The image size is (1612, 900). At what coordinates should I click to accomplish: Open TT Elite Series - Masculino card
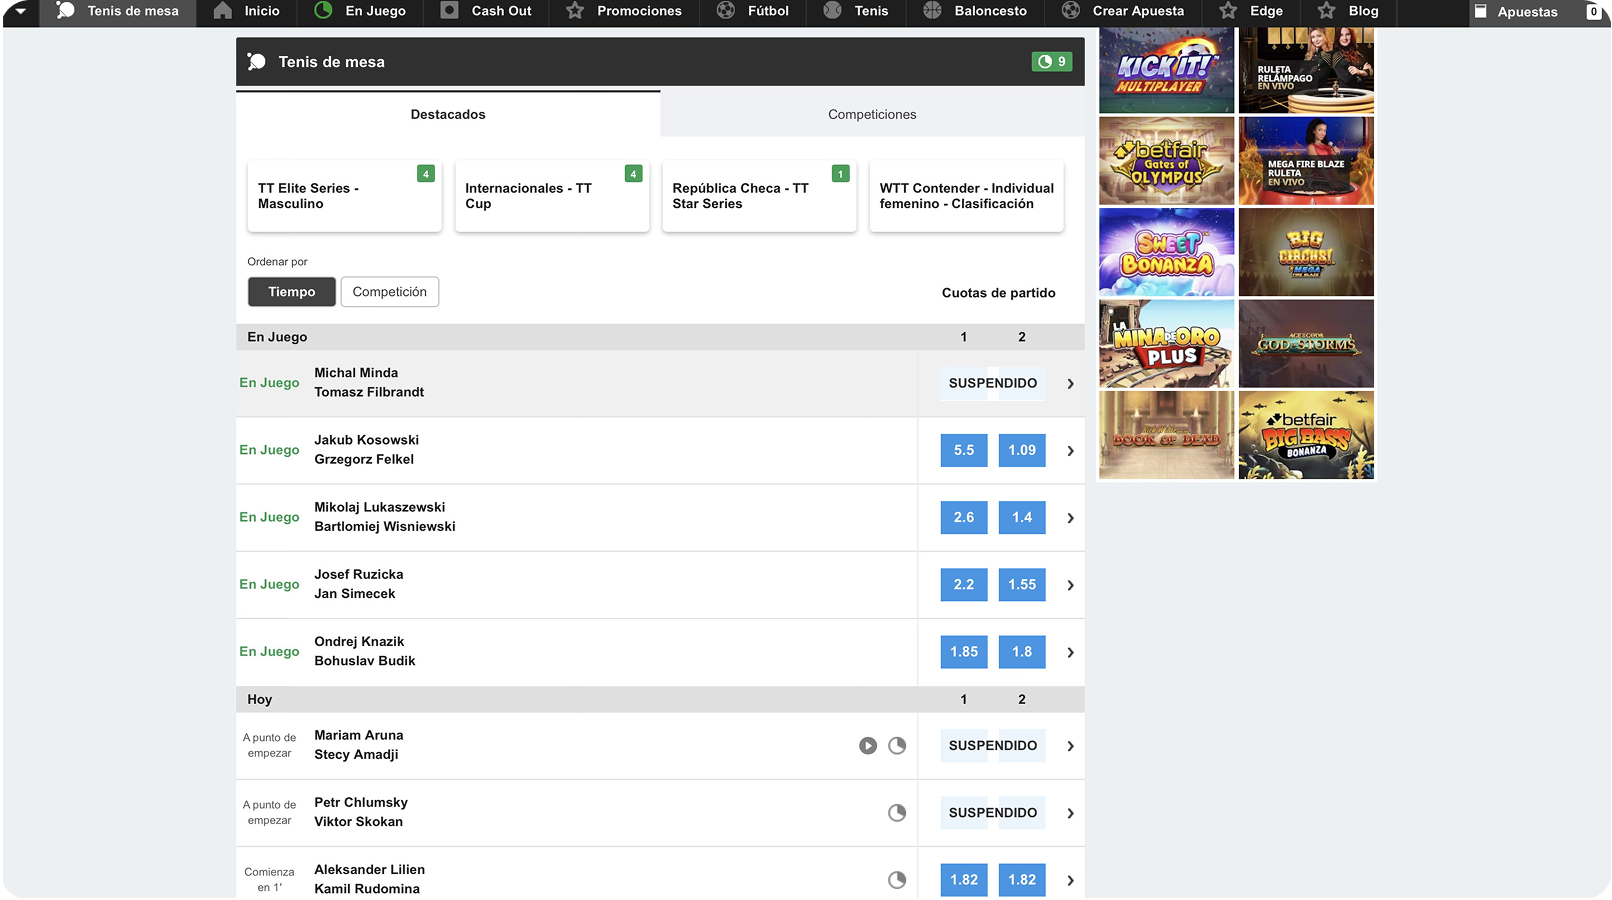pos(344,196)
